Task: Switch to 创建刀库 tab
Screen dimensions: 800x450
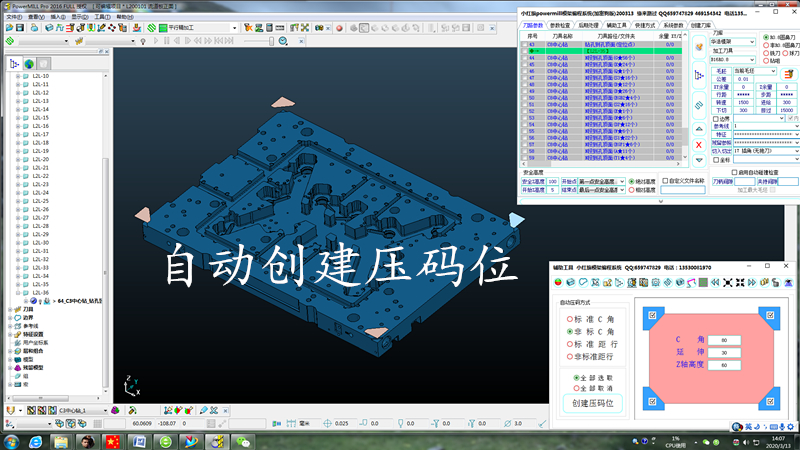Action: pos(701,26)
